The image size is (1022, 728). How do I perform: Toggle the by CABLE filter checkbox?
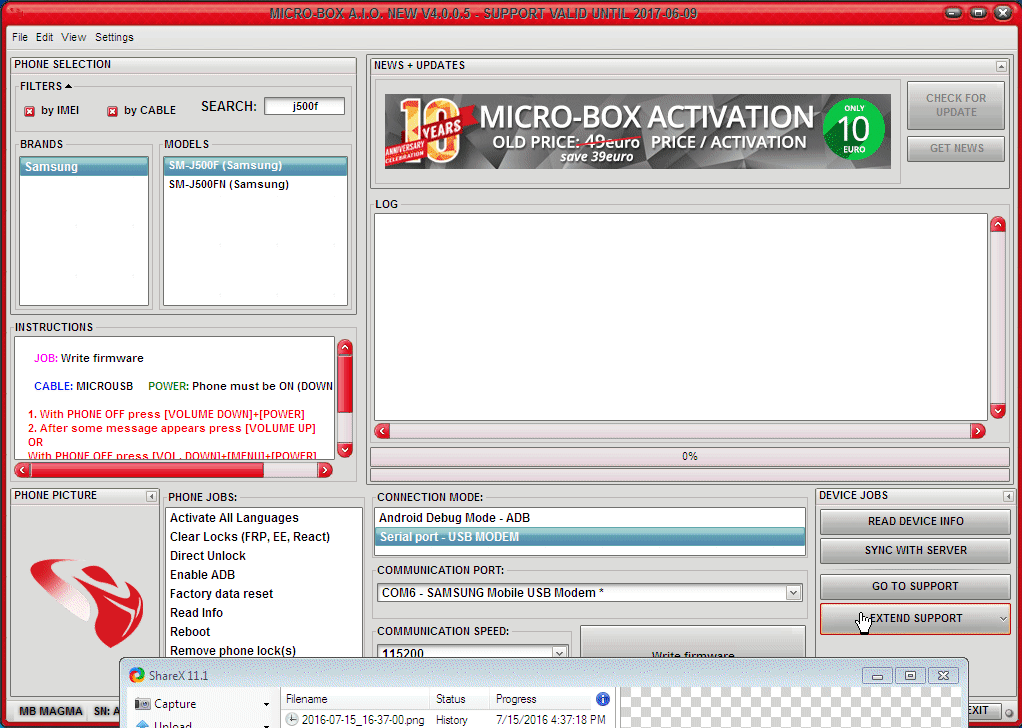click(112, 111)
